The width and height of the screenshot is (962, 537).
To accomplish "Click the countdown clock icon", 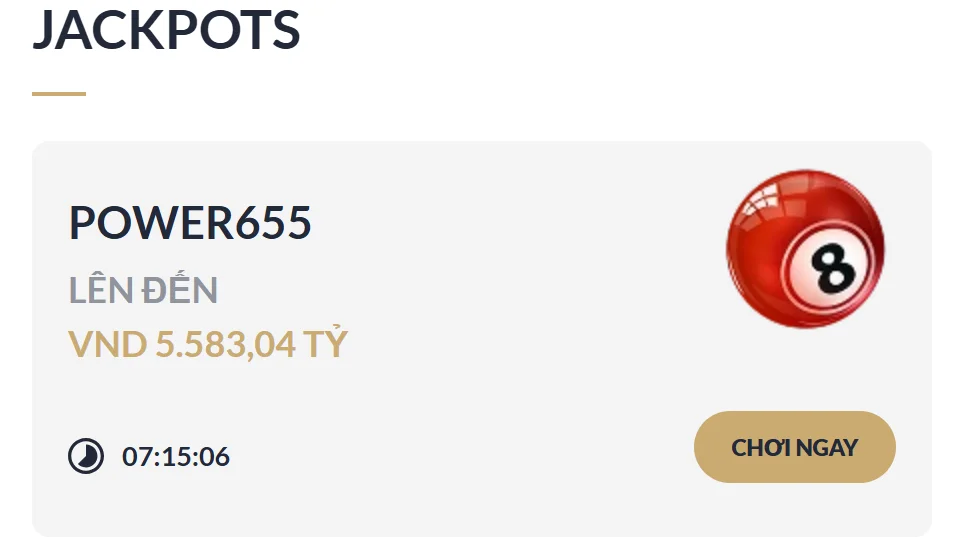I will point(86,456).
